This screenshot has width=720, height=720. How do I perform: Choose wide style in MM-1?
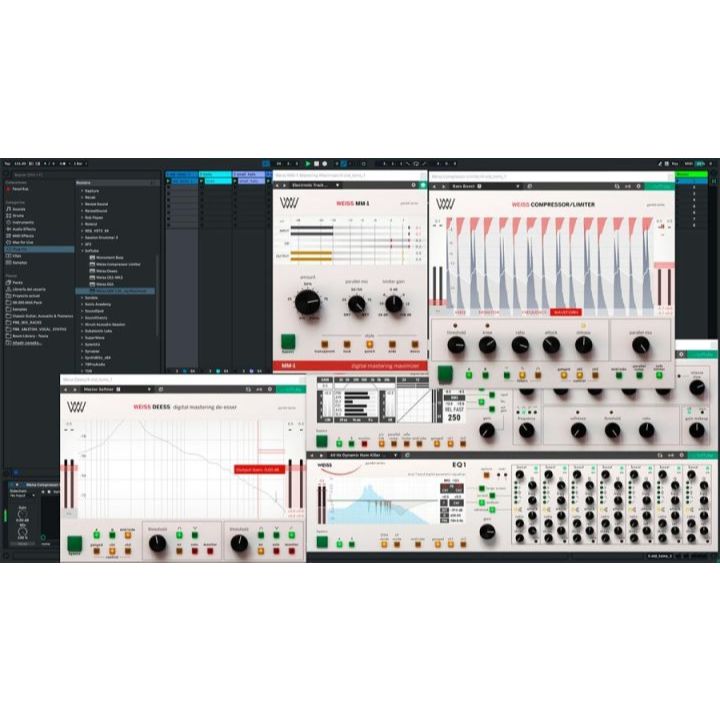[392, 344]
